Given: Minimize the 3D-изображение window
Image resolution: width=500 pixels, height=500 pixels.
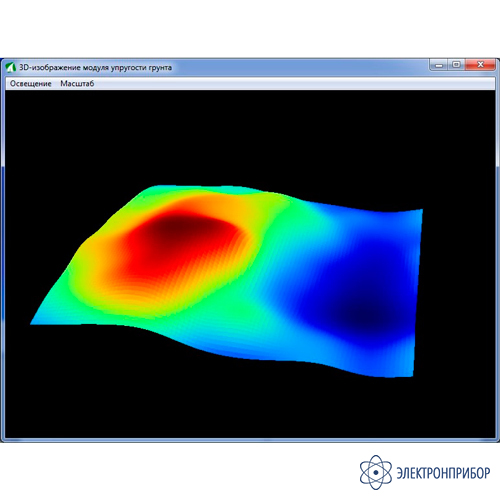Looking at the screenshot, I should [x=439, y=65].
